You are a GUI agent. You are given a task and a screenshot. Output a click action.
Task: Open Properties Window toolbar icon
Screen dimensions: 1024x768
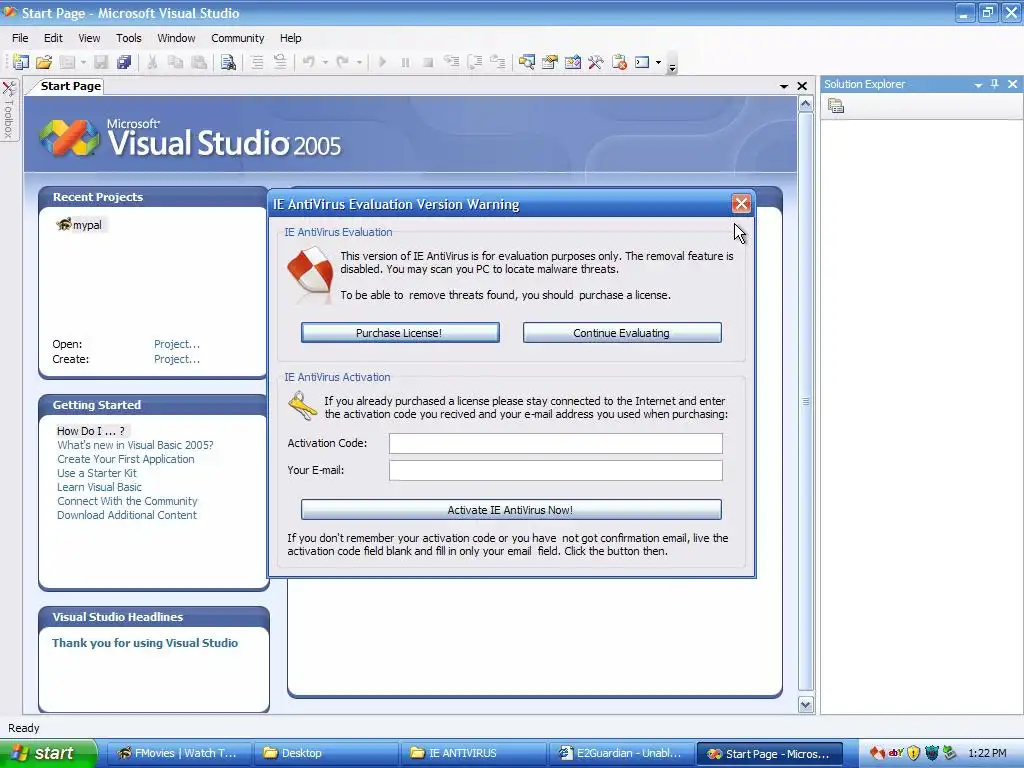(x=550, y=62)
